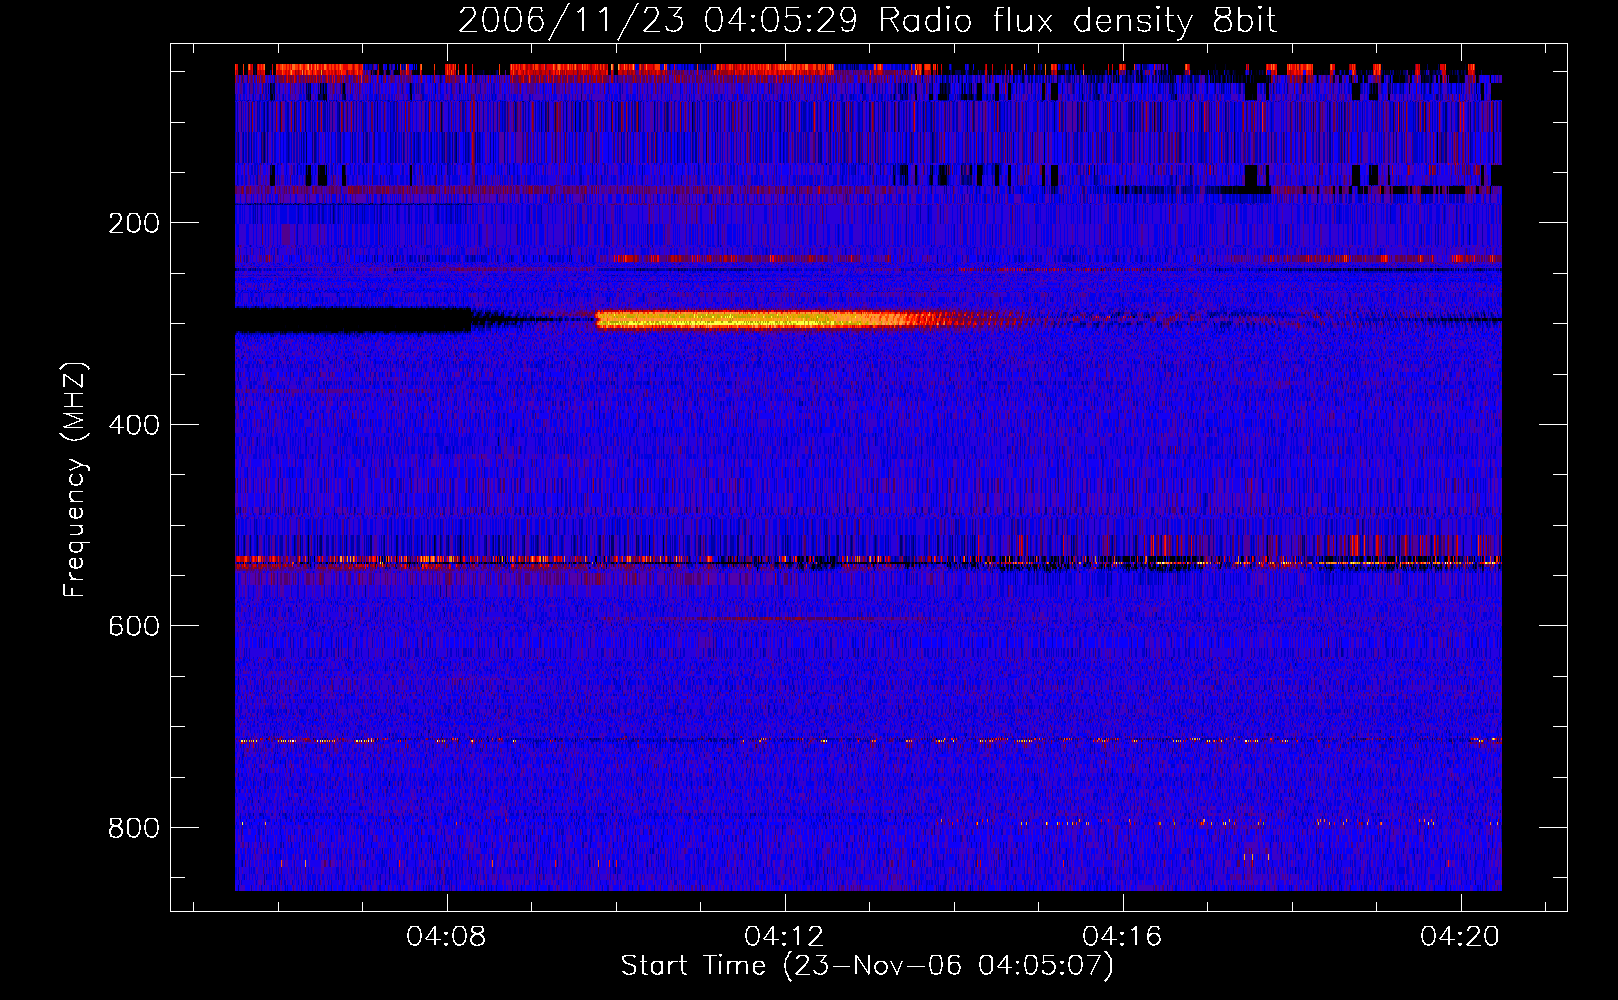The width and height of the screenshot is (1618, 1000).
Task: Click the 800 frequency tick label
Action: [134, 828]
